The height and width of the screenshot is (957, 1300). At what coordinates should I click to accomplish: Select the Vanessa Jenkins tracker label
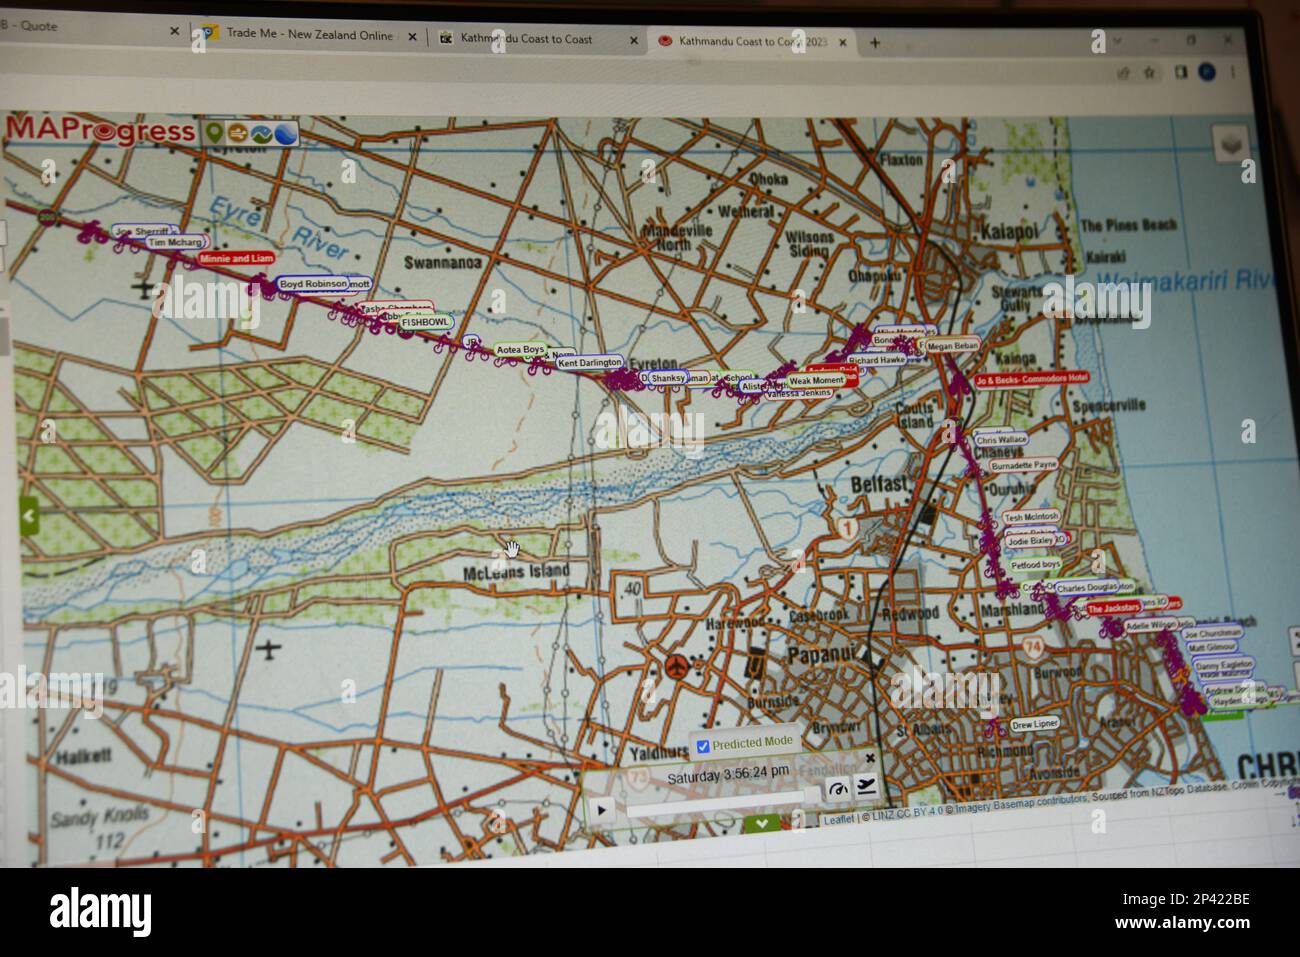coord(798,393)
